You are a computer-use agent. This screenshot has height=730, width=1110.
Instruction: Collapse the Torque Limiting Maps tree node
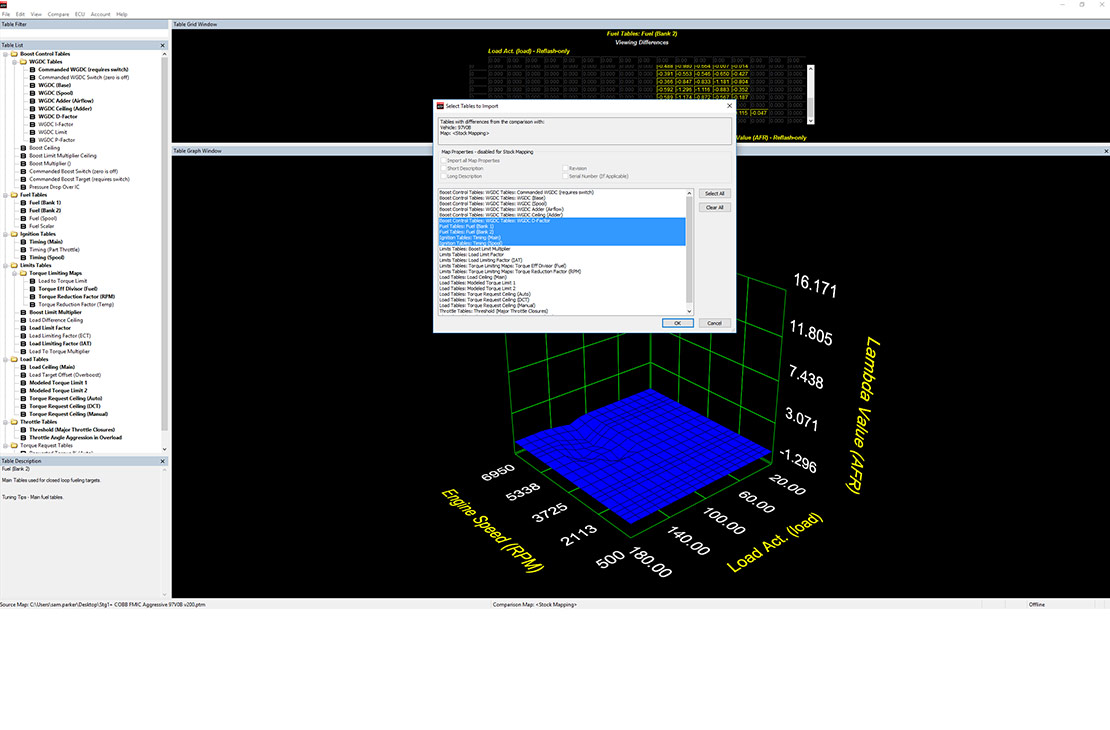coord(14,273)
